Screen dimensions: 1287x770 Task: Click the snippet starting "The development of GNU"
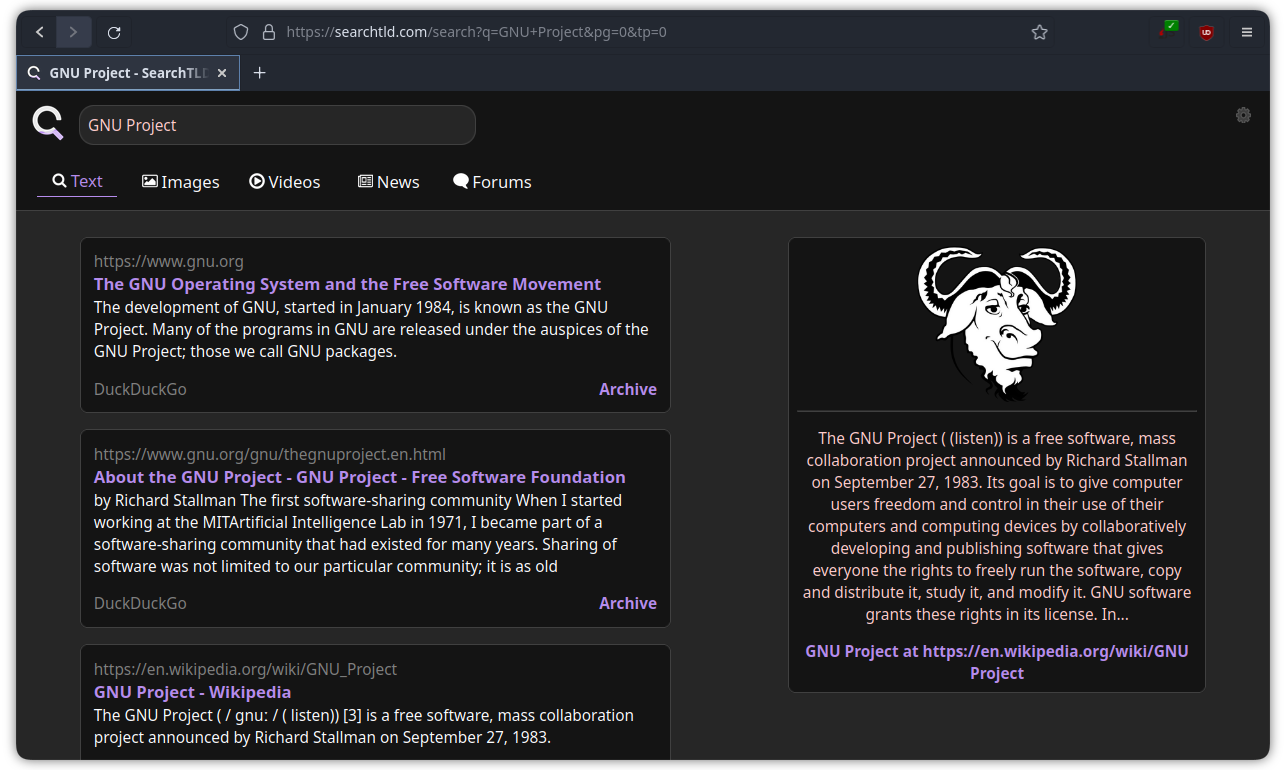click(x=371, y=329)
